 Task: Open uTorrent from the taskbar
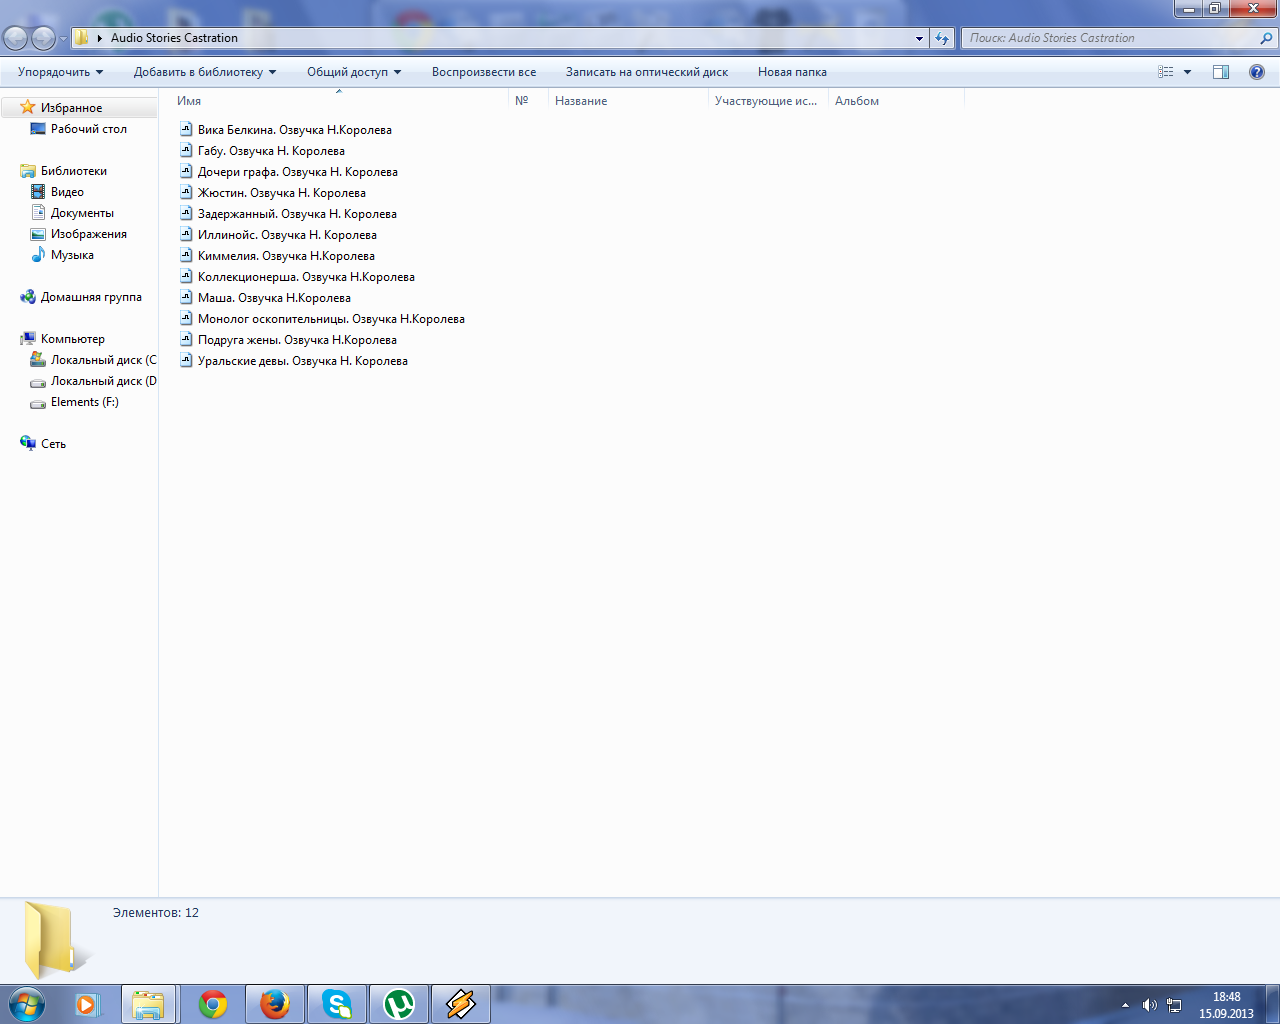pos(399,1004)
